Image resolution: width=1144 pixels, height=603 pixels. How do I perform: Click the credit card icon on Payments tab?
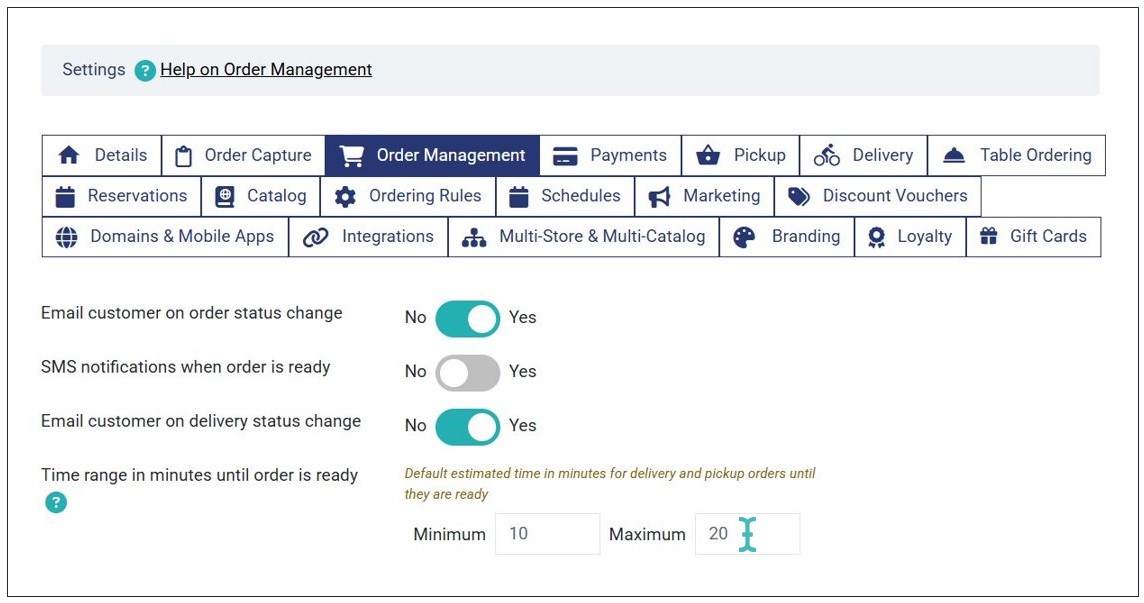565,156
